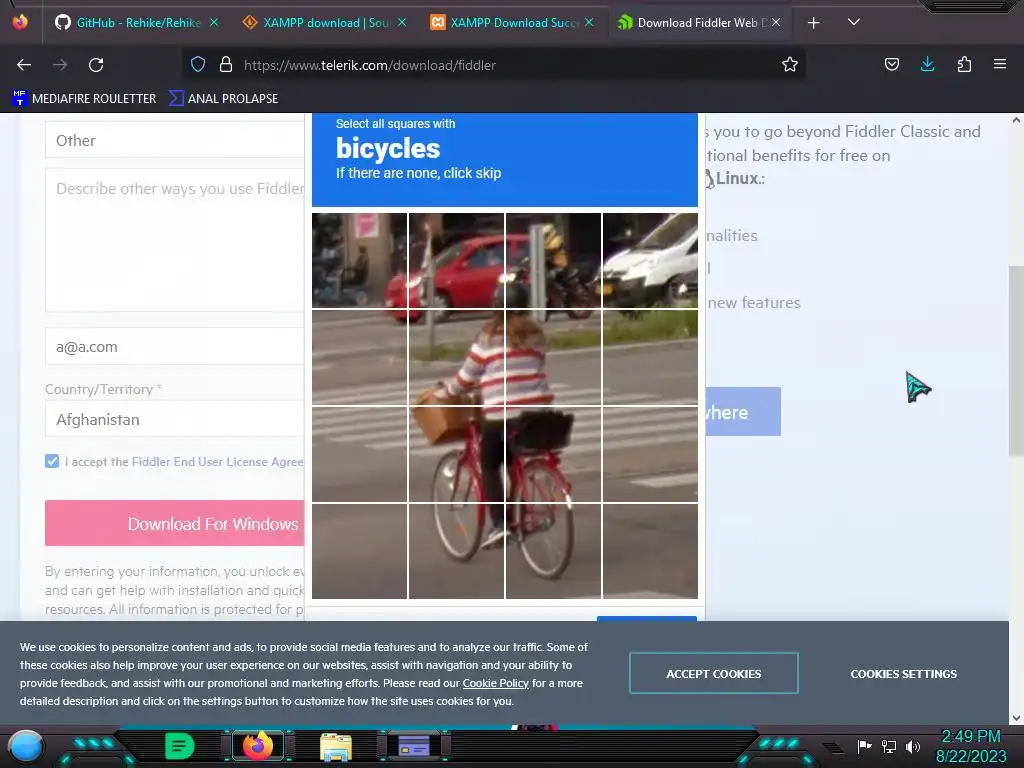Click the ACCEPT COOKIES button
This screenshot has width=1024, height=768.
click(x=713, y=673)
